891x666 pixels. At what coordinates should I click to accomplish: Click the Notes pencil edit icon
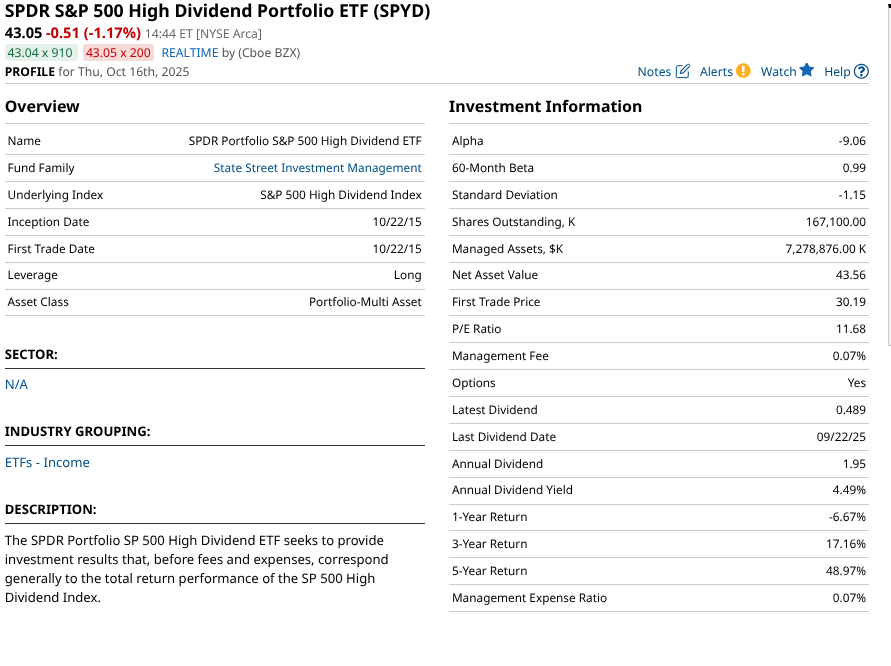[x=683, y=71]
